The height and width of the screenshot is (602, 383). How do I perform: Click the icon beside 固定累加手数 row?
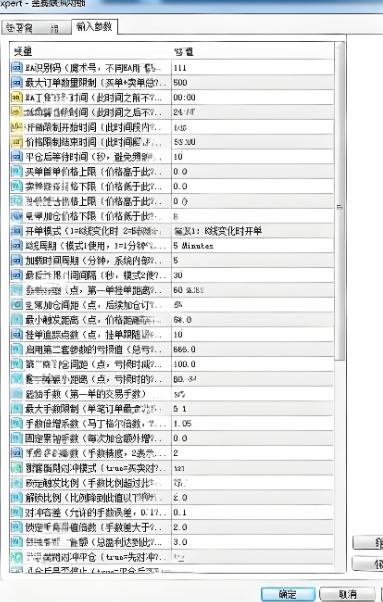[17, 438]
